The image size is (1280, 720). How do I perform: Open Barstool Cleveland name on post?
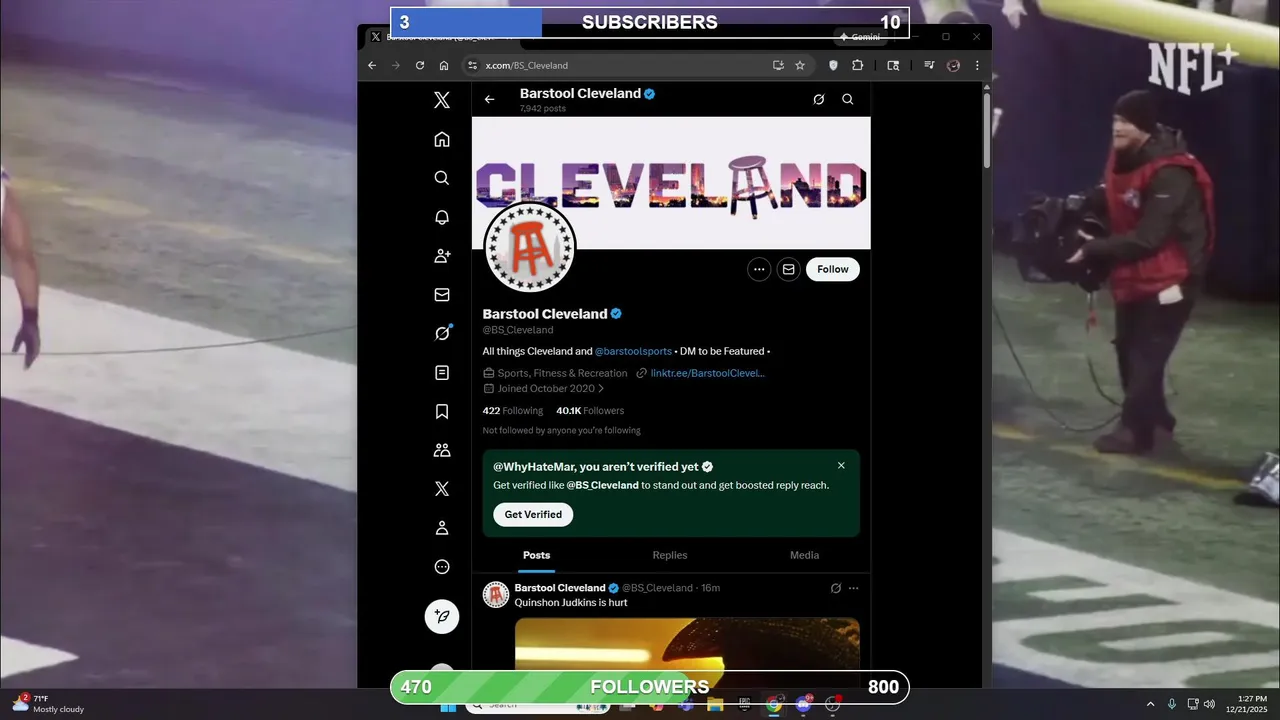560,588
